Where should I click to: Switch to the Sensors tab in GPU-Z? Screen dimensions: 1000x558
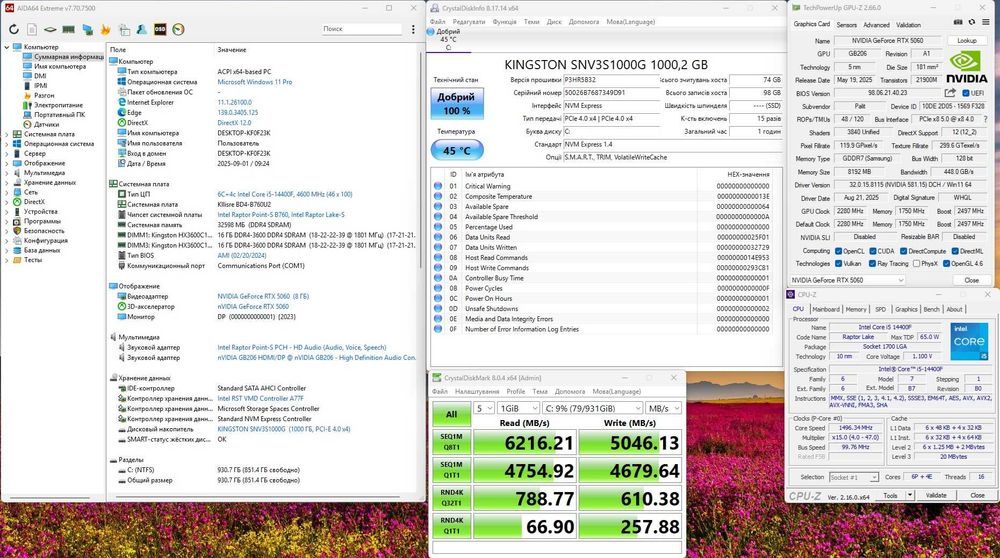(846, 25)
